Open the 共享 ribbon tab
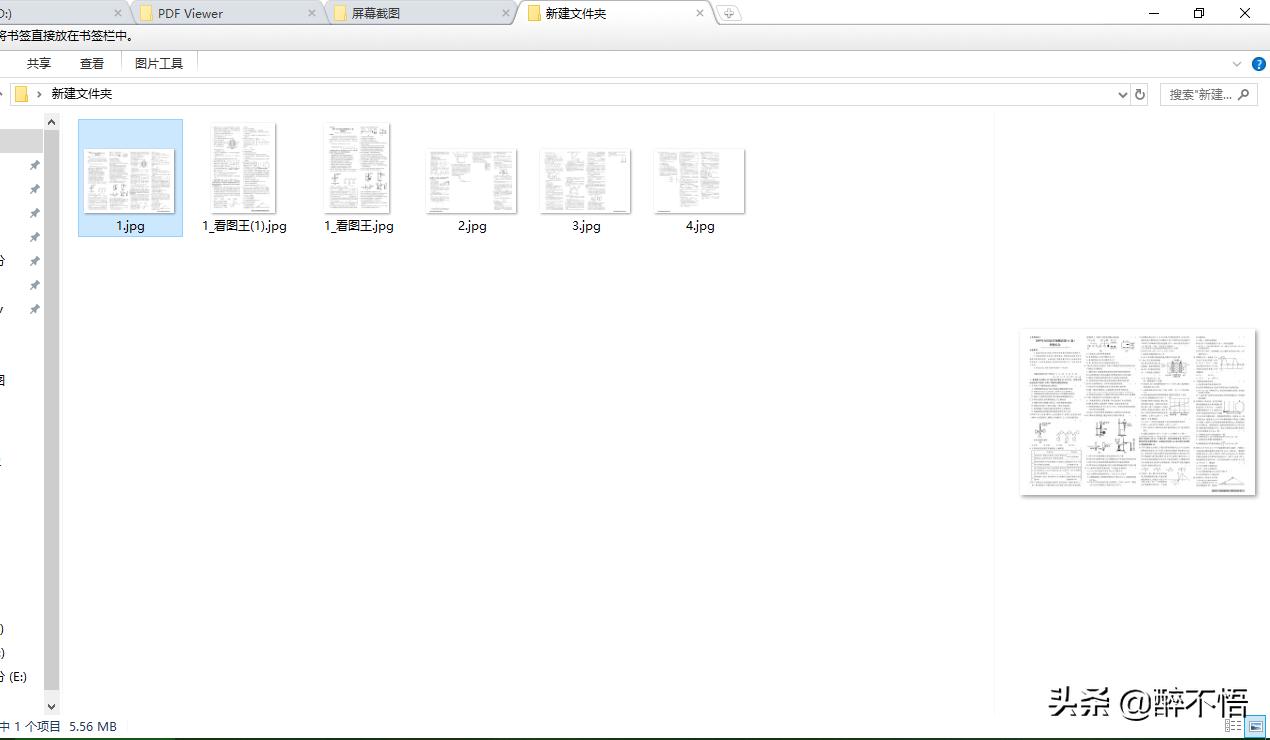 tap(39, 63)
